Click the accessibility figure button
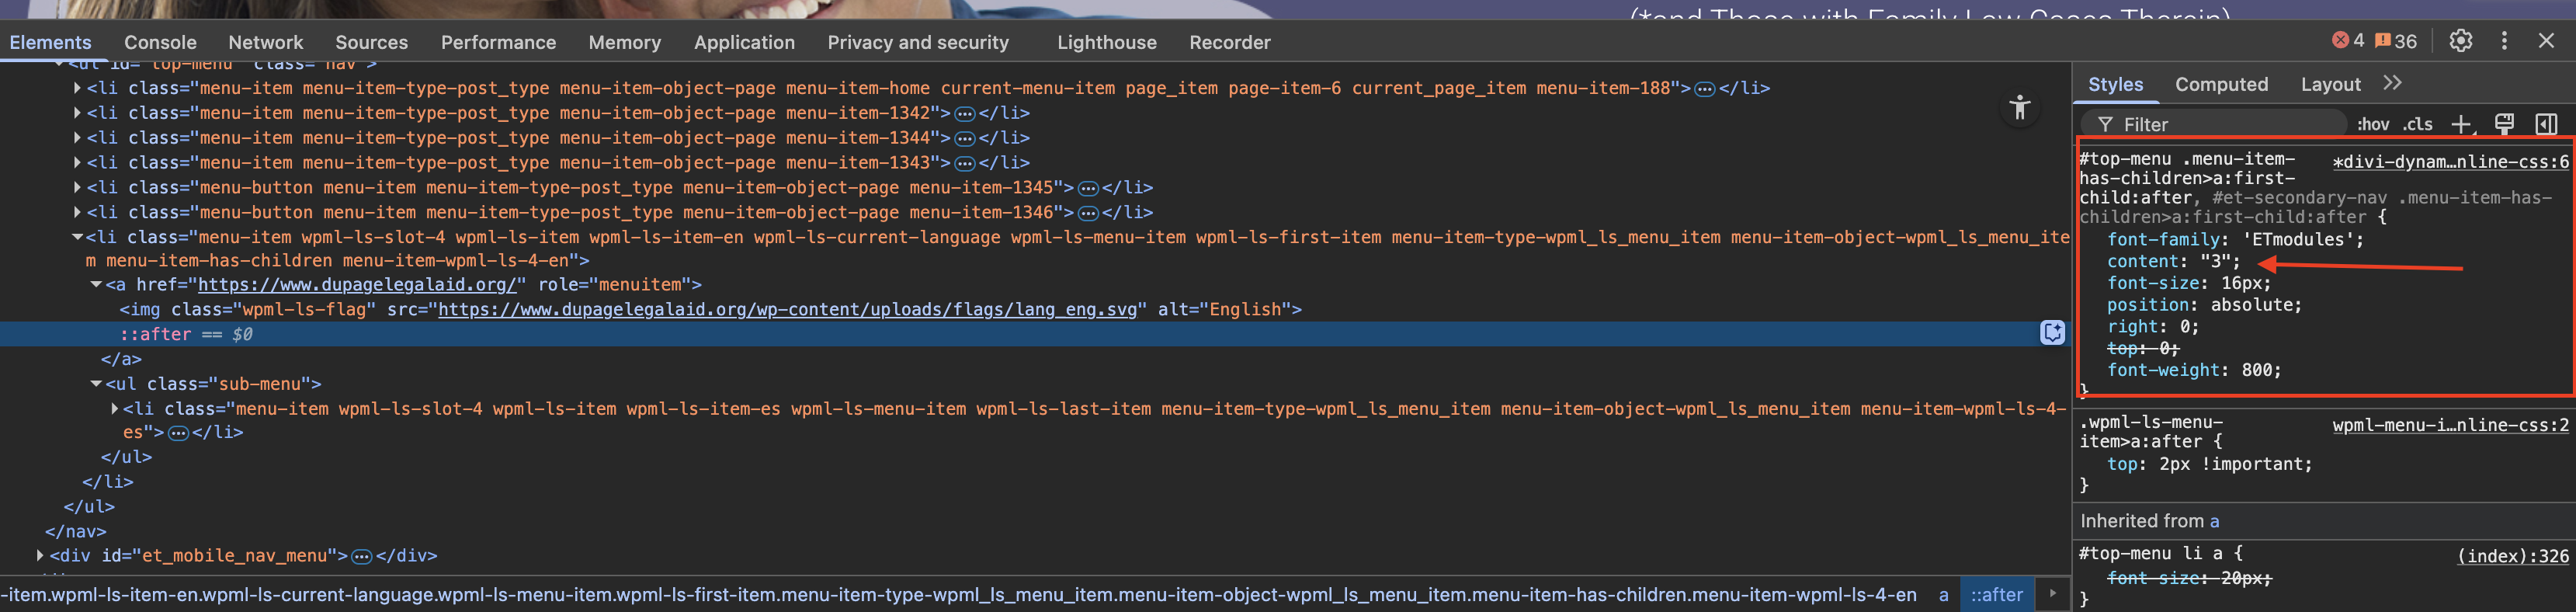 [x=2019, y=108]
